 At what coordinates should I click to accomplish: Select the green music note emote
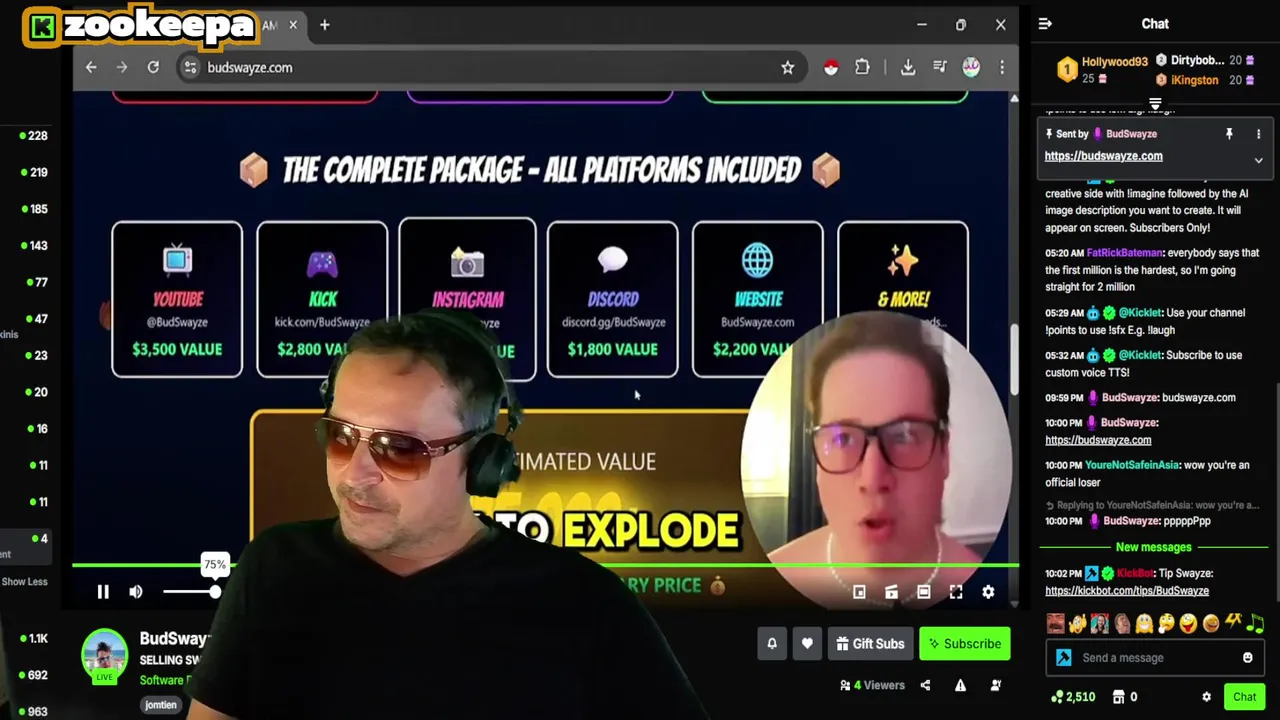[x=1256, y=623]
